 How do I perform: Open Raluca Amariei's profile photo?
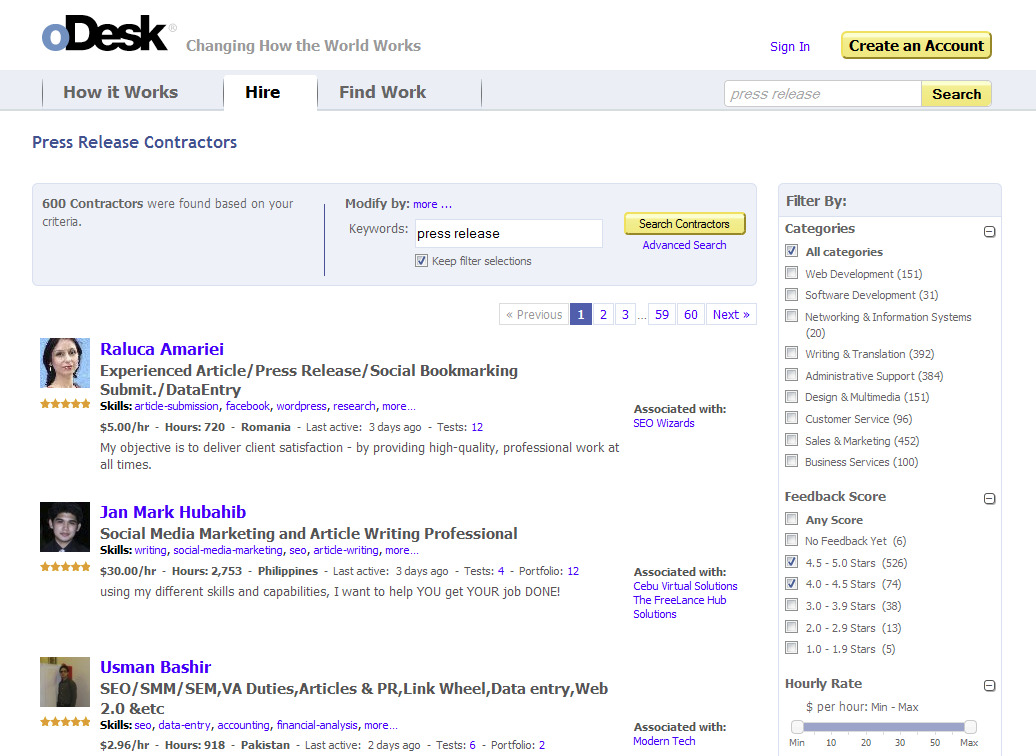65,363
